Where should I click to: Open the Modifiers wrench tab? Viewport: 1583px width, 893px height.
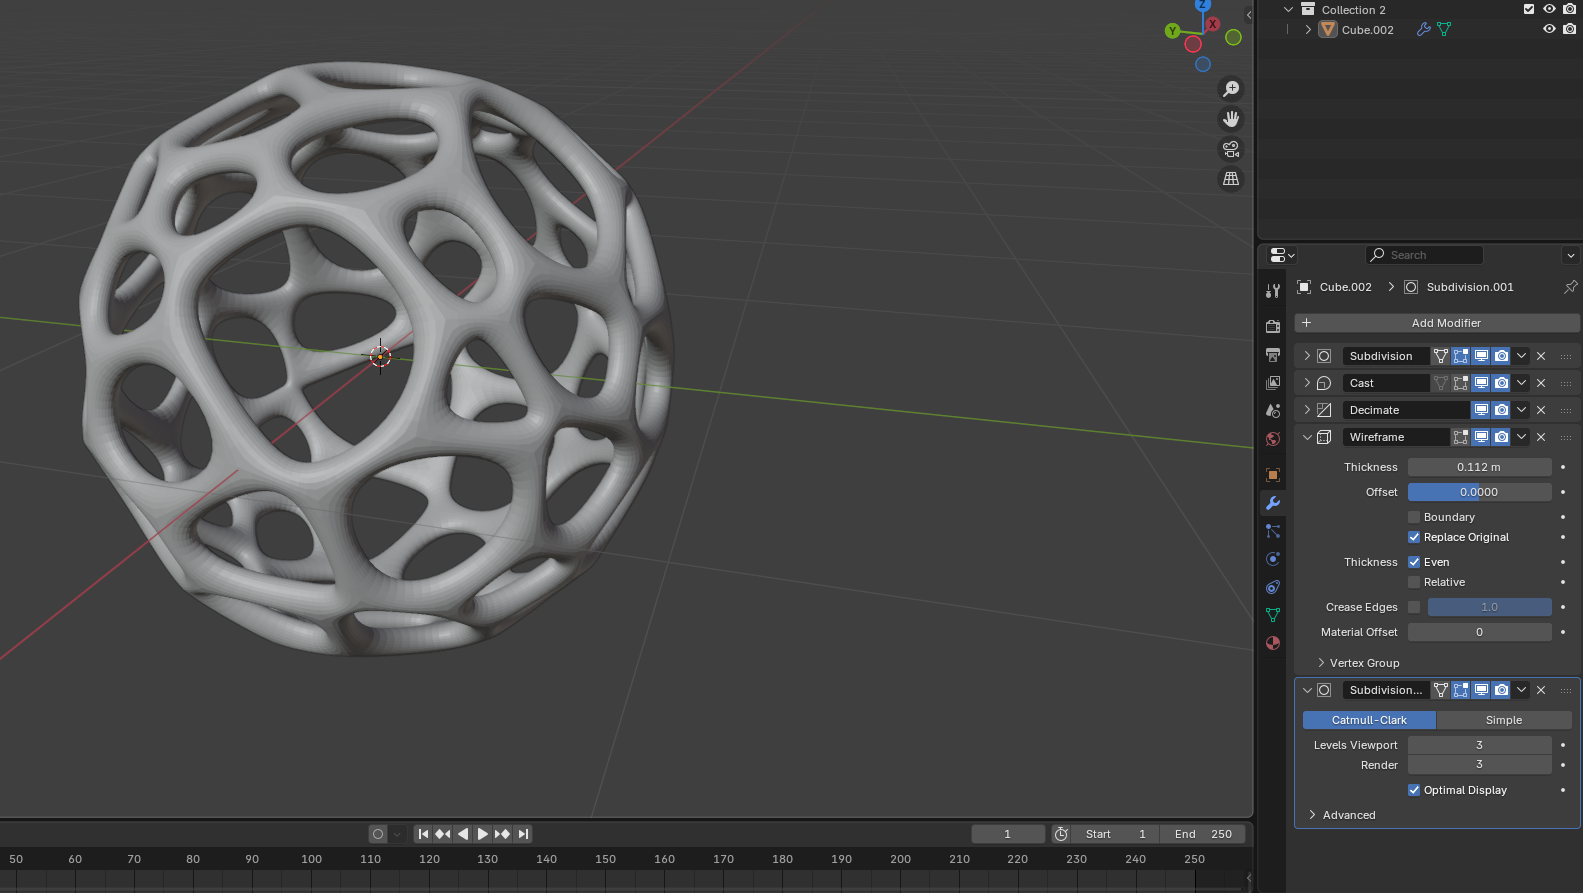[x=1273, y=503]
